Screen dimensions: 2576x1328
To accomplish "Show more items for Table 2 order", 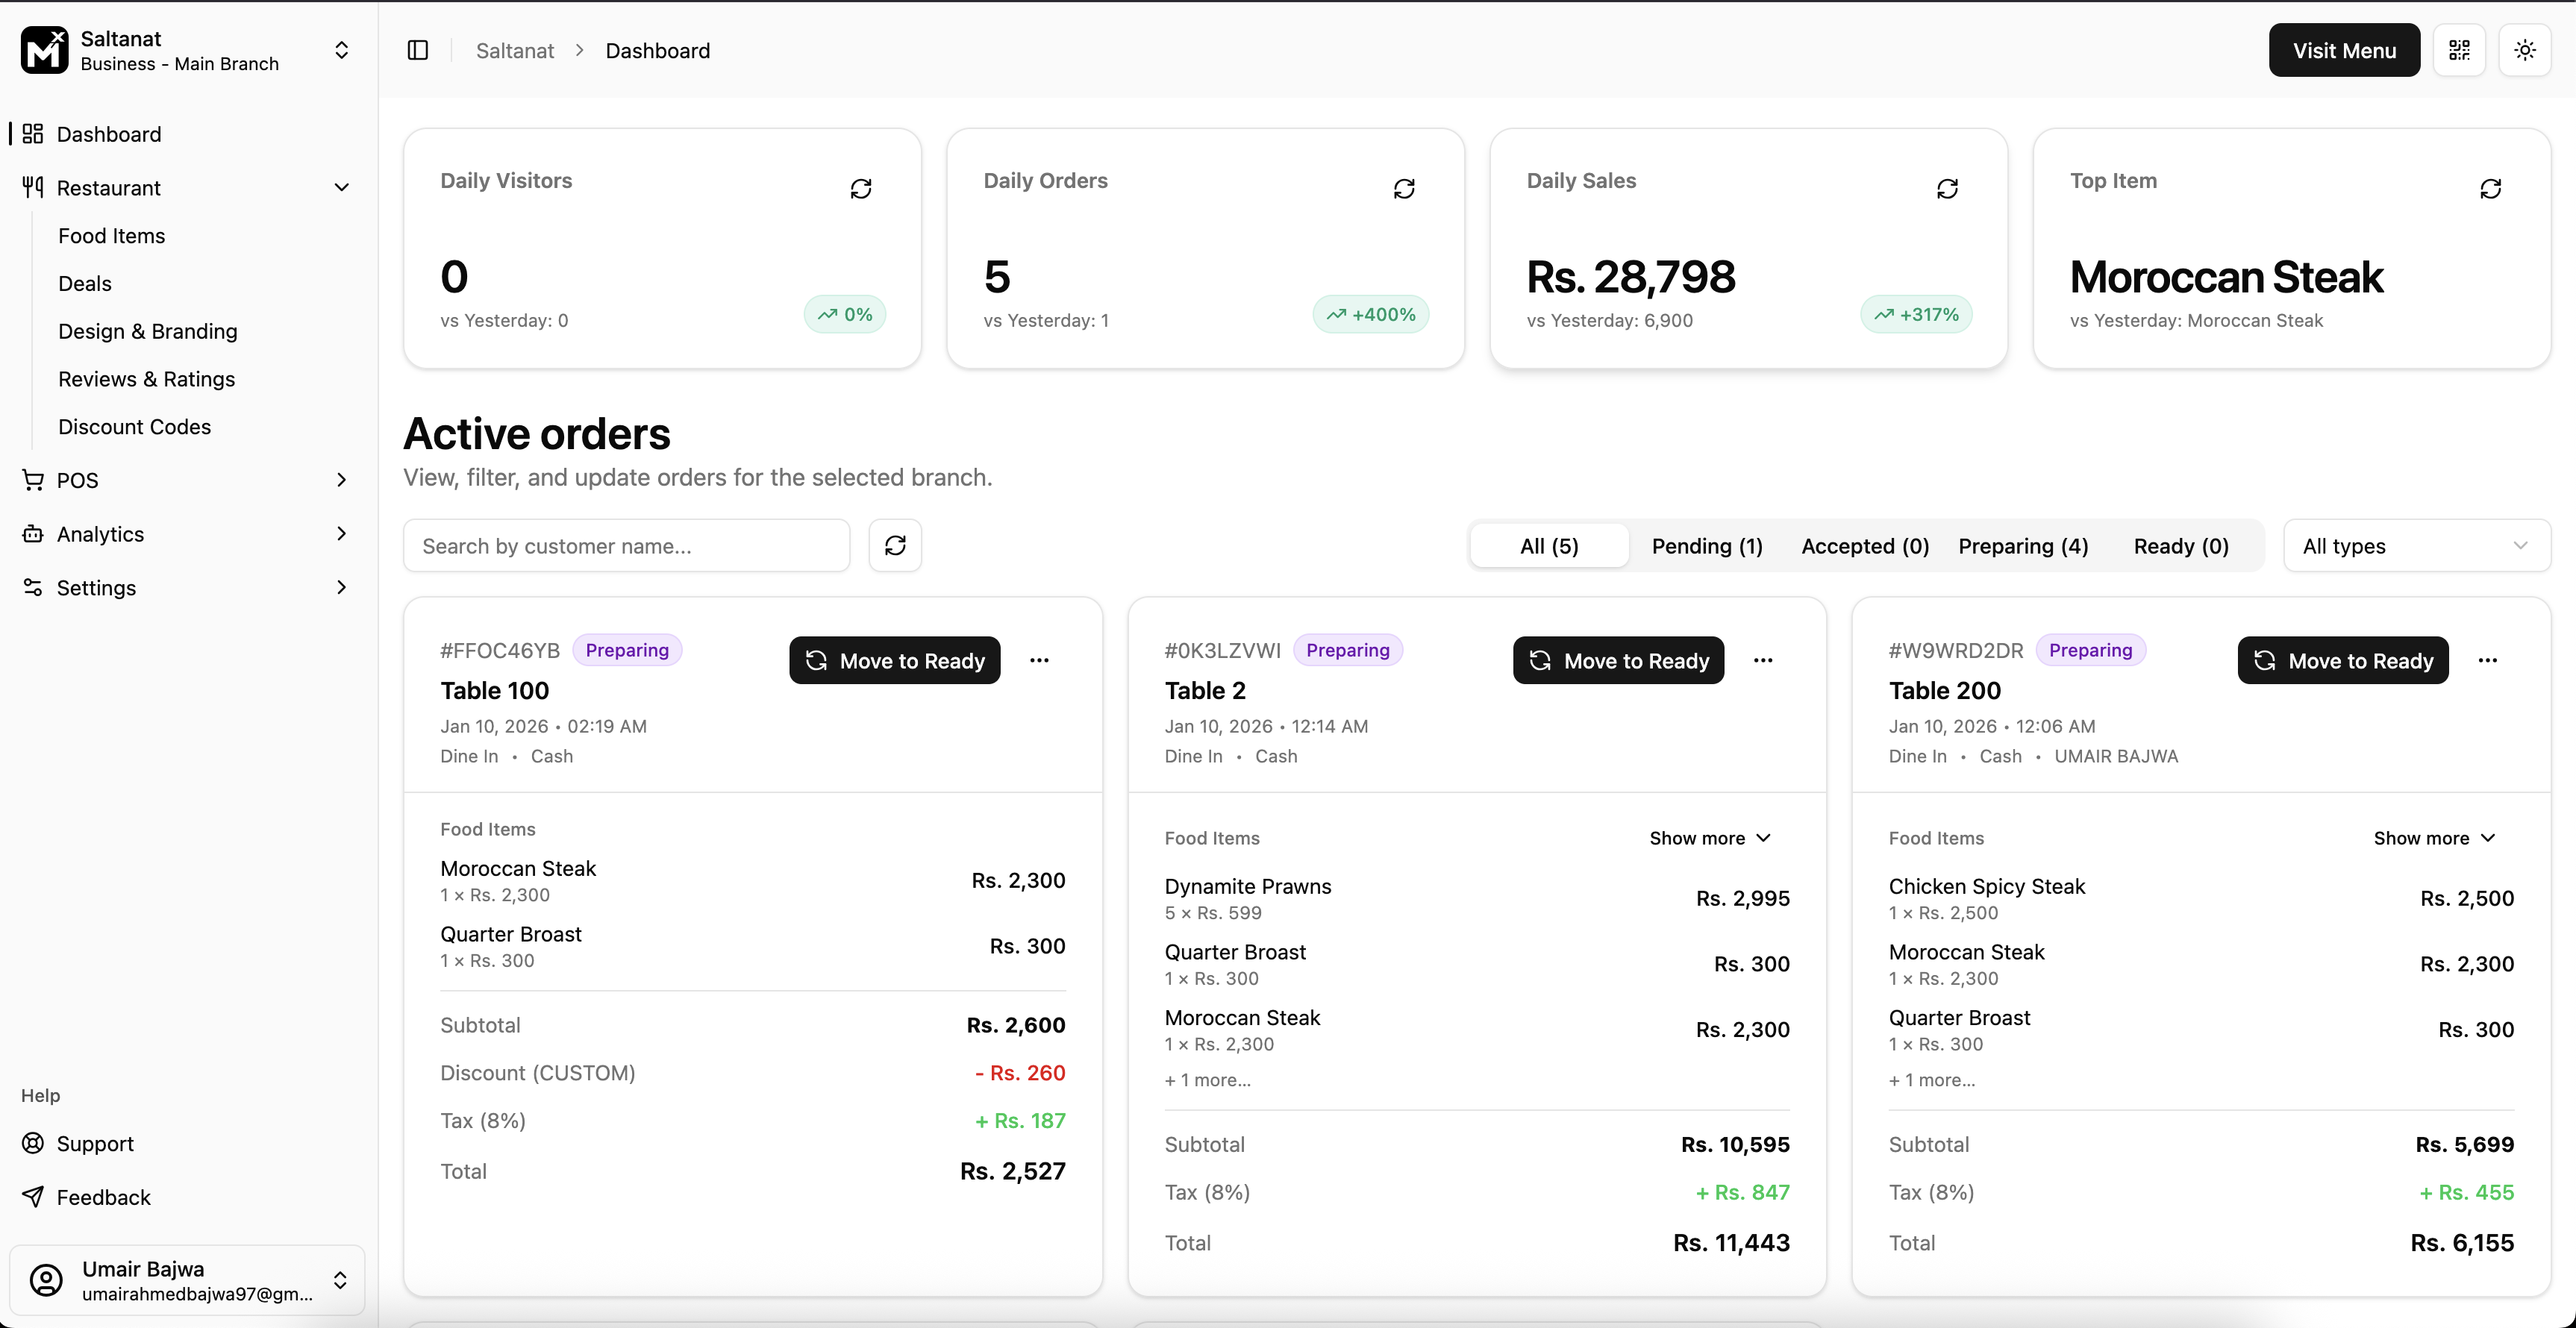I will click(x=1710, y=838).
